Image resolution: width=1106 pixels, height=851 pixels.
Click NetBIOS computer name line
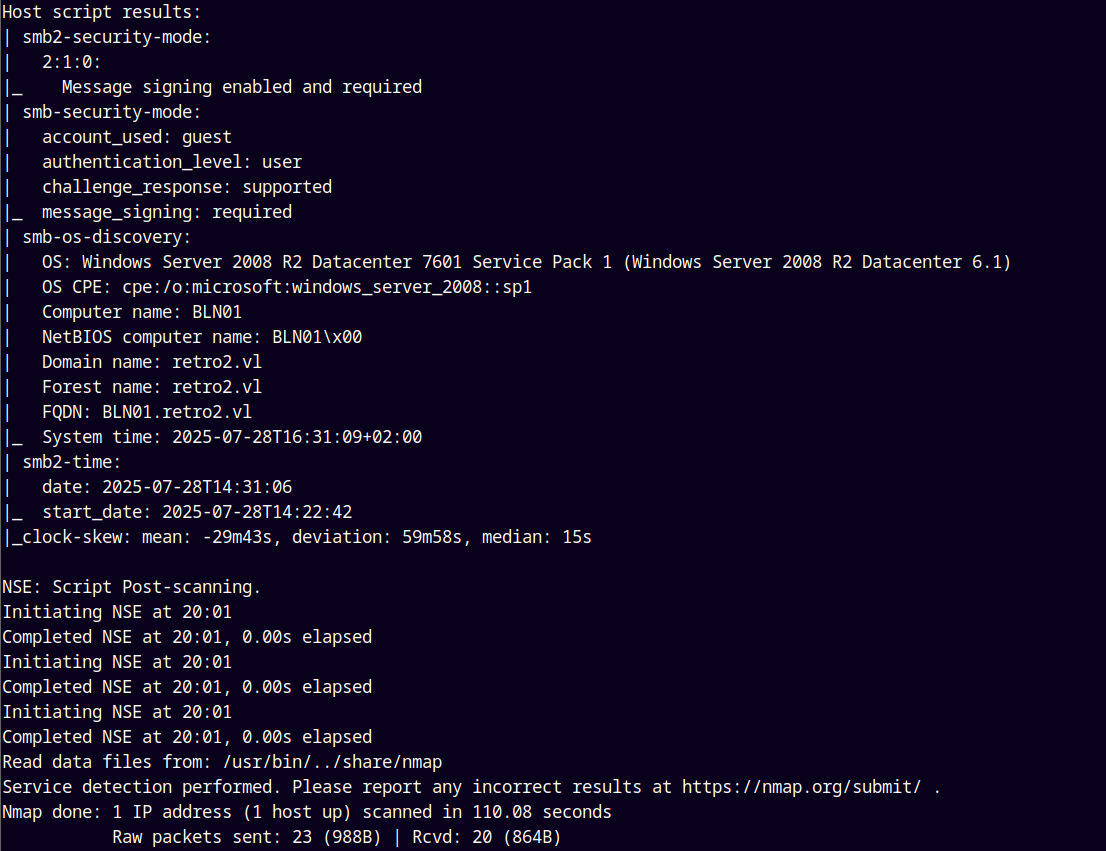202,337
